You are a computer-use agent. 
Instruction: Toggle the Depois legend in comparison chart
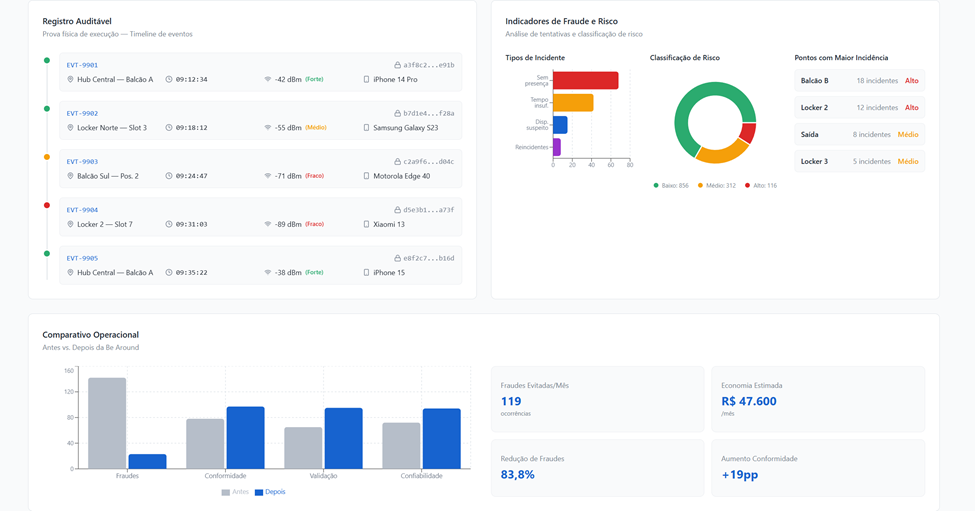270,492
